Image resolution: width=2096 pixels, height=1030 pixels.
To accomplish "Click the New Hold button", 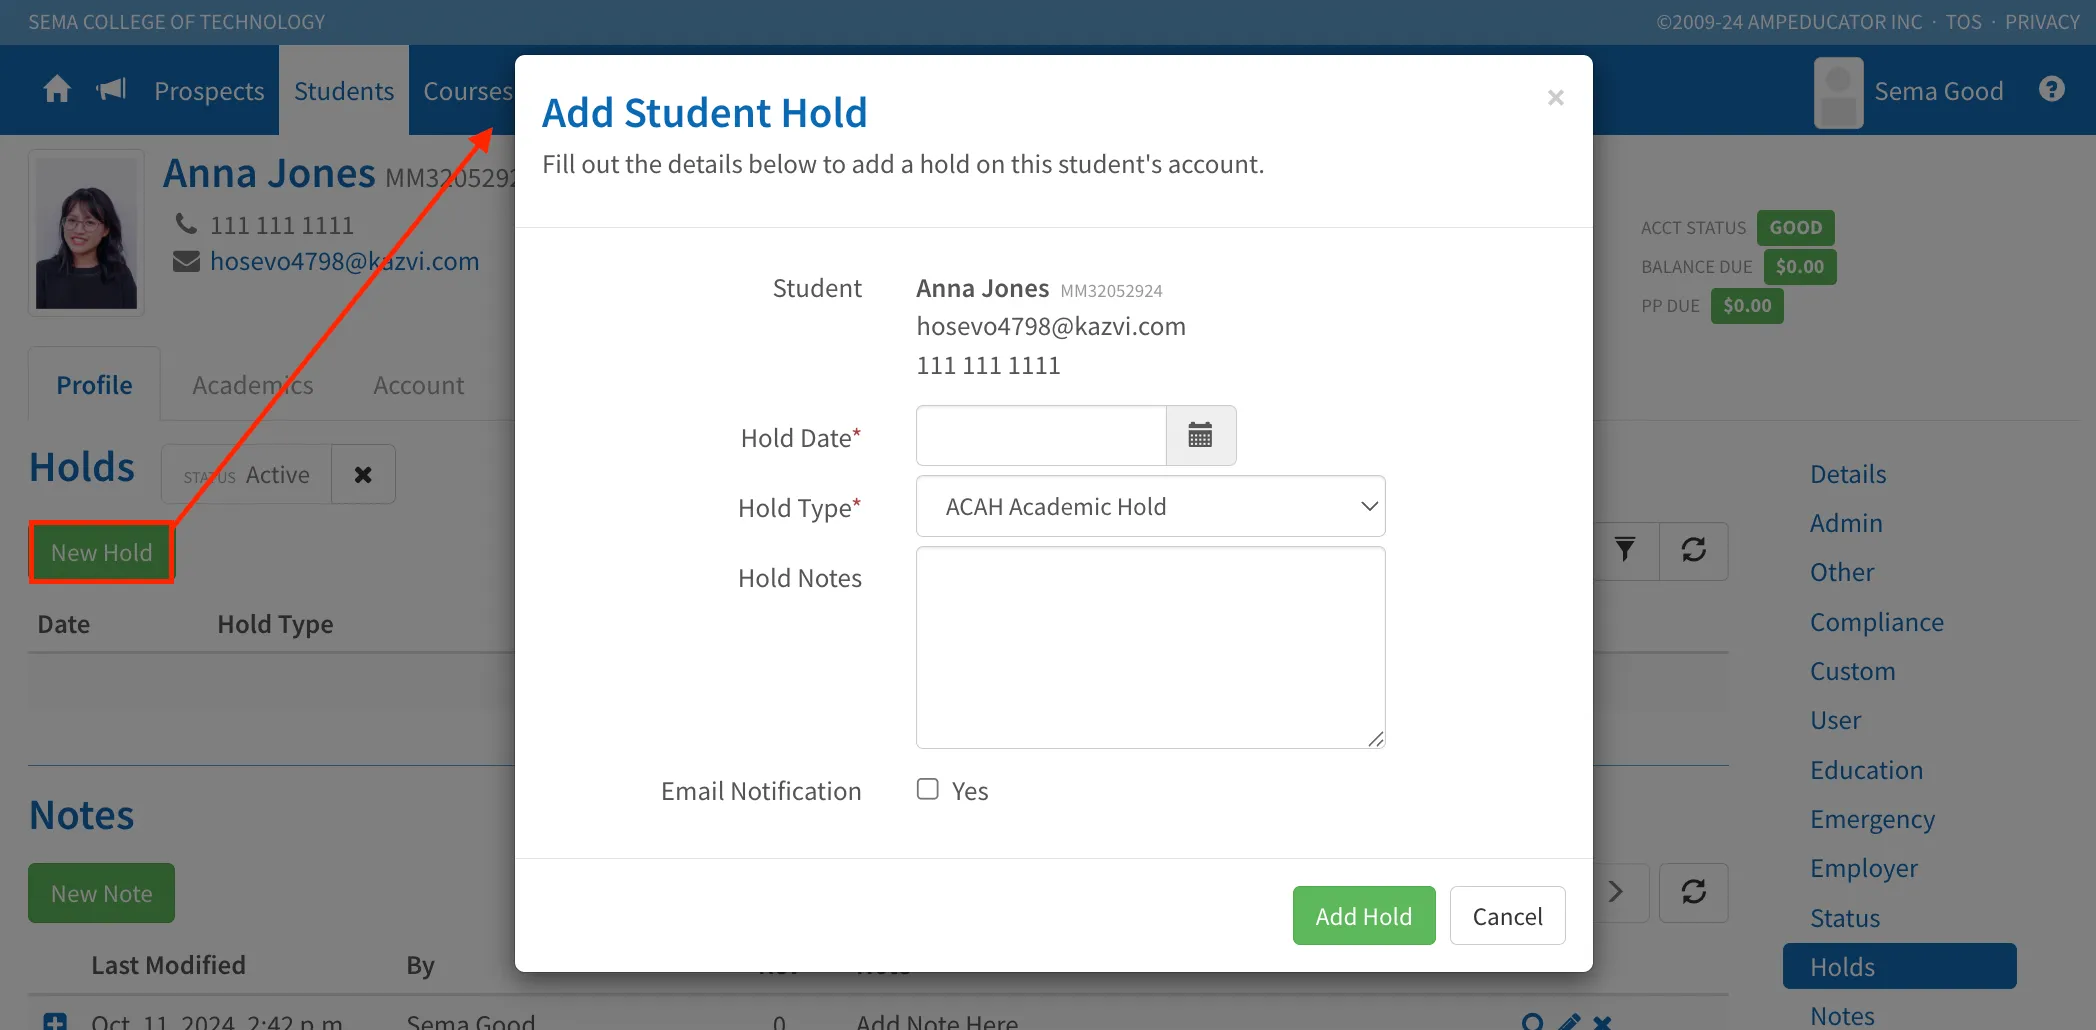I will pyautogui.click(x=102, y=552).
